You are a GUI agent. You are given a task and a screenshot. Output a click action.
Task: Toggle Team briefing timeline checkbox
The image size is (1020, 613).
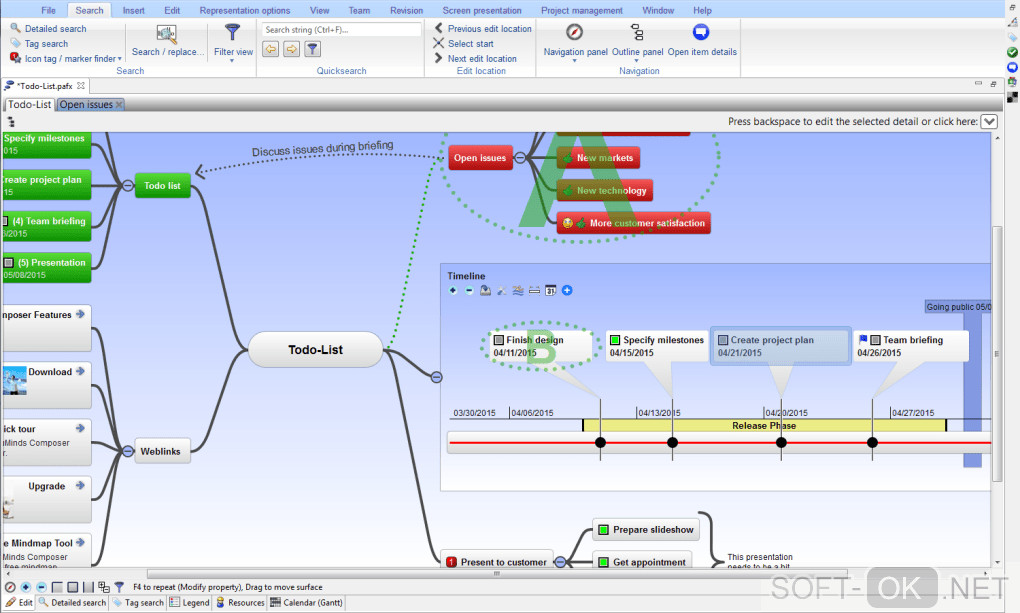pos(876,340)
